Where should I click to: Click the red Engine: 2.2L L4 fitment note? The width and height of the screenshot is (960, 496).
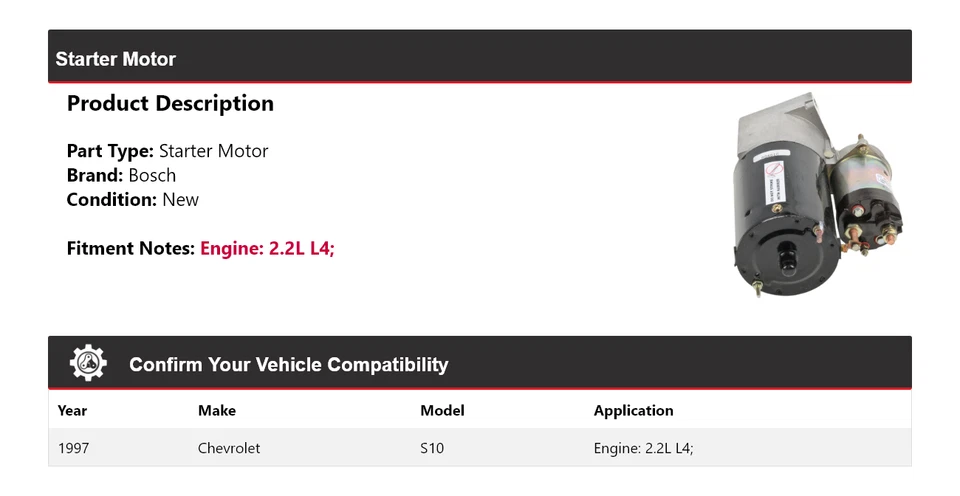pyautogui.click(x=267, y=249)
